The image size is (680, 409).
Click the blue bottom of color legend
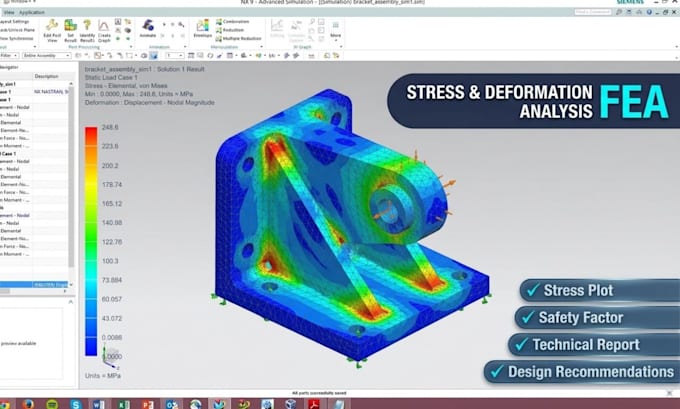click(x=91, y=345)
